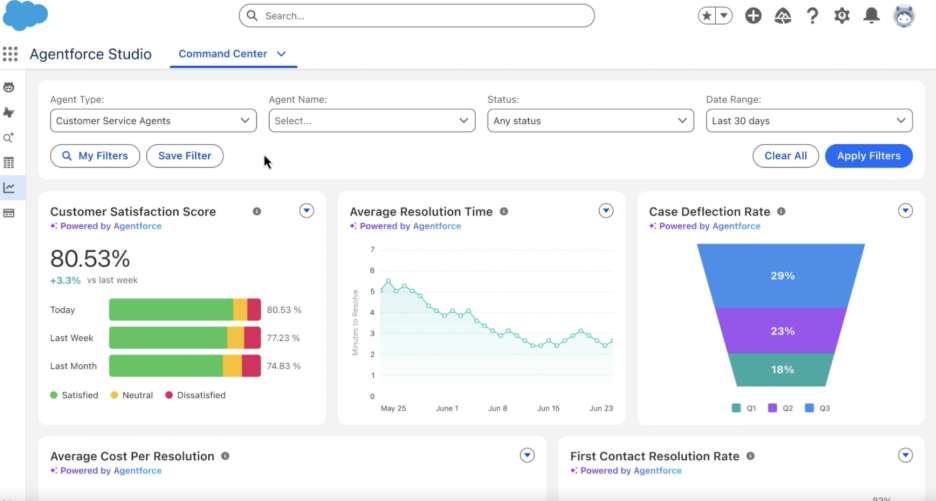Open the Setup gear icon
936x501 pixels.
click(x=842, y=16)
